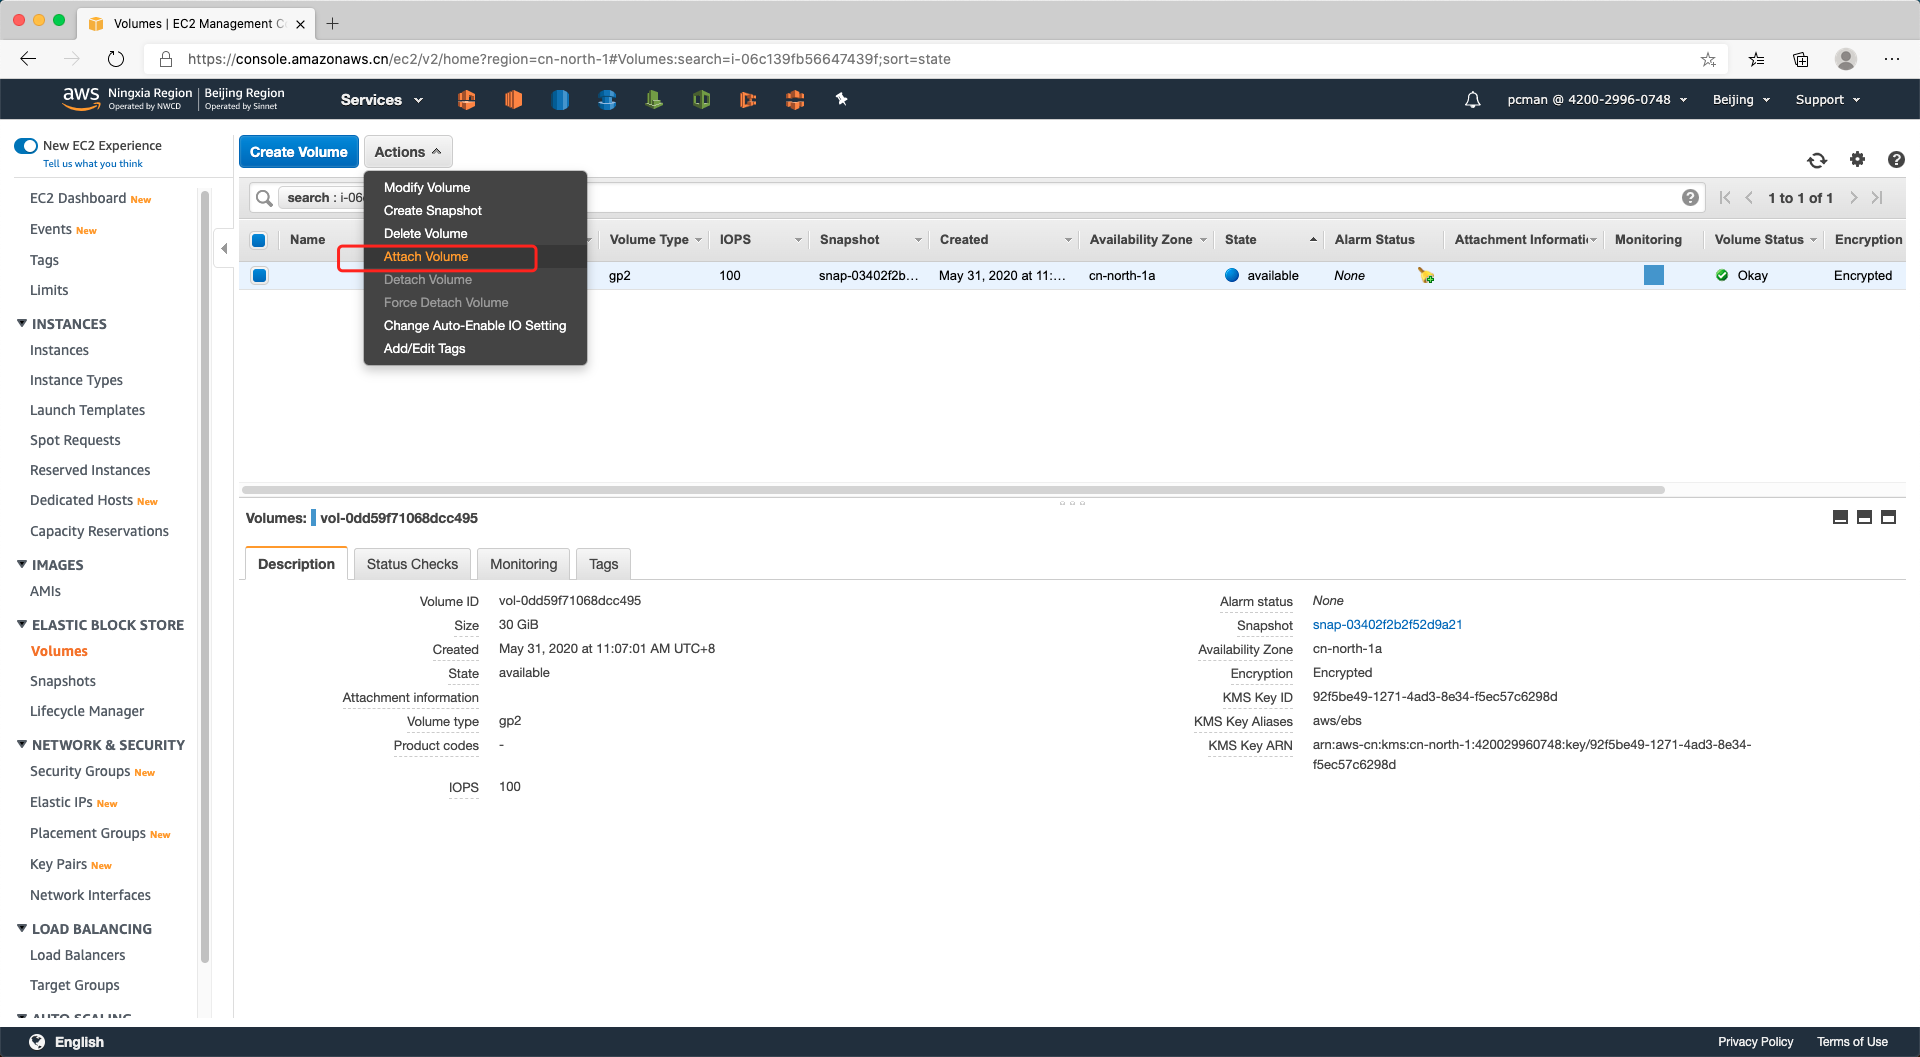Viewport: 1920px width, 1057px height.
Task: Collapse the INSTANCES sidebar section
Action: (x=22, y=324)
